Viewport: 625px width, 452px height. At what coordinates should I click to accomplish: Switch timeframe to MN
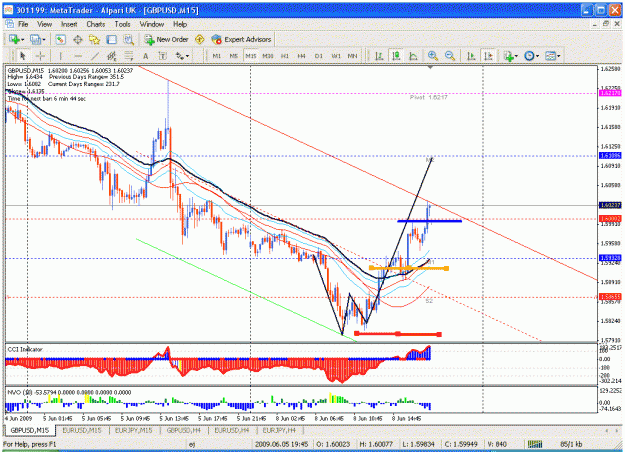coord(352,56)
